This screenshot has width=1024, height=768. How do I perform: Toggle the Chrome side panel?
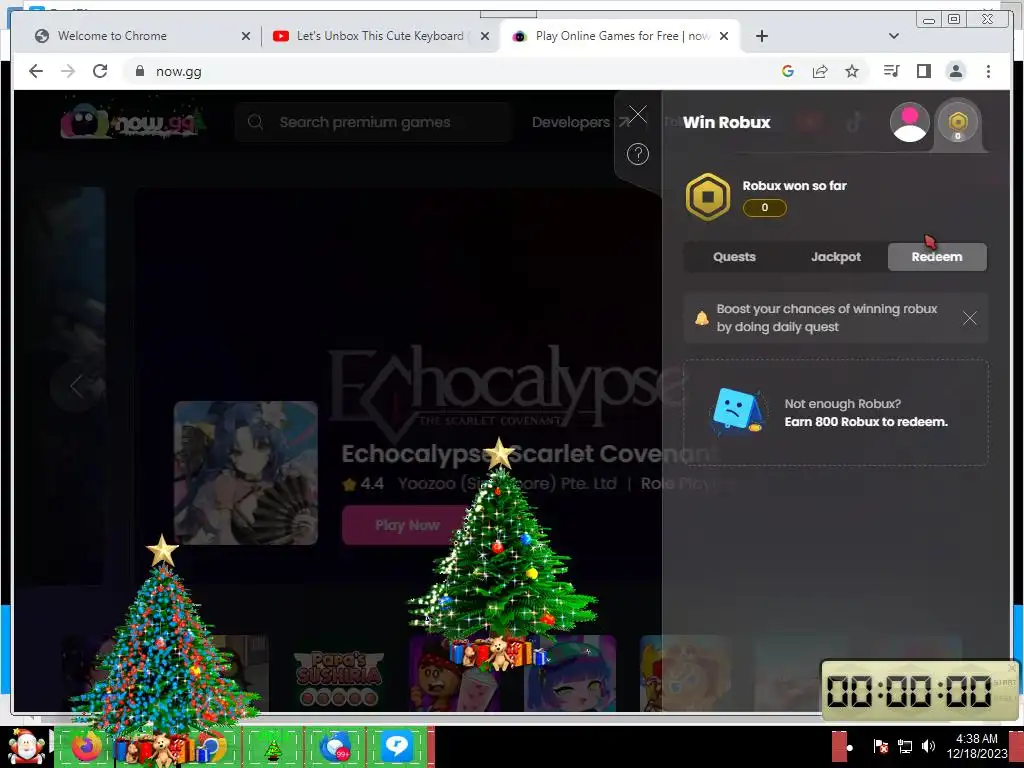(923, 71)
